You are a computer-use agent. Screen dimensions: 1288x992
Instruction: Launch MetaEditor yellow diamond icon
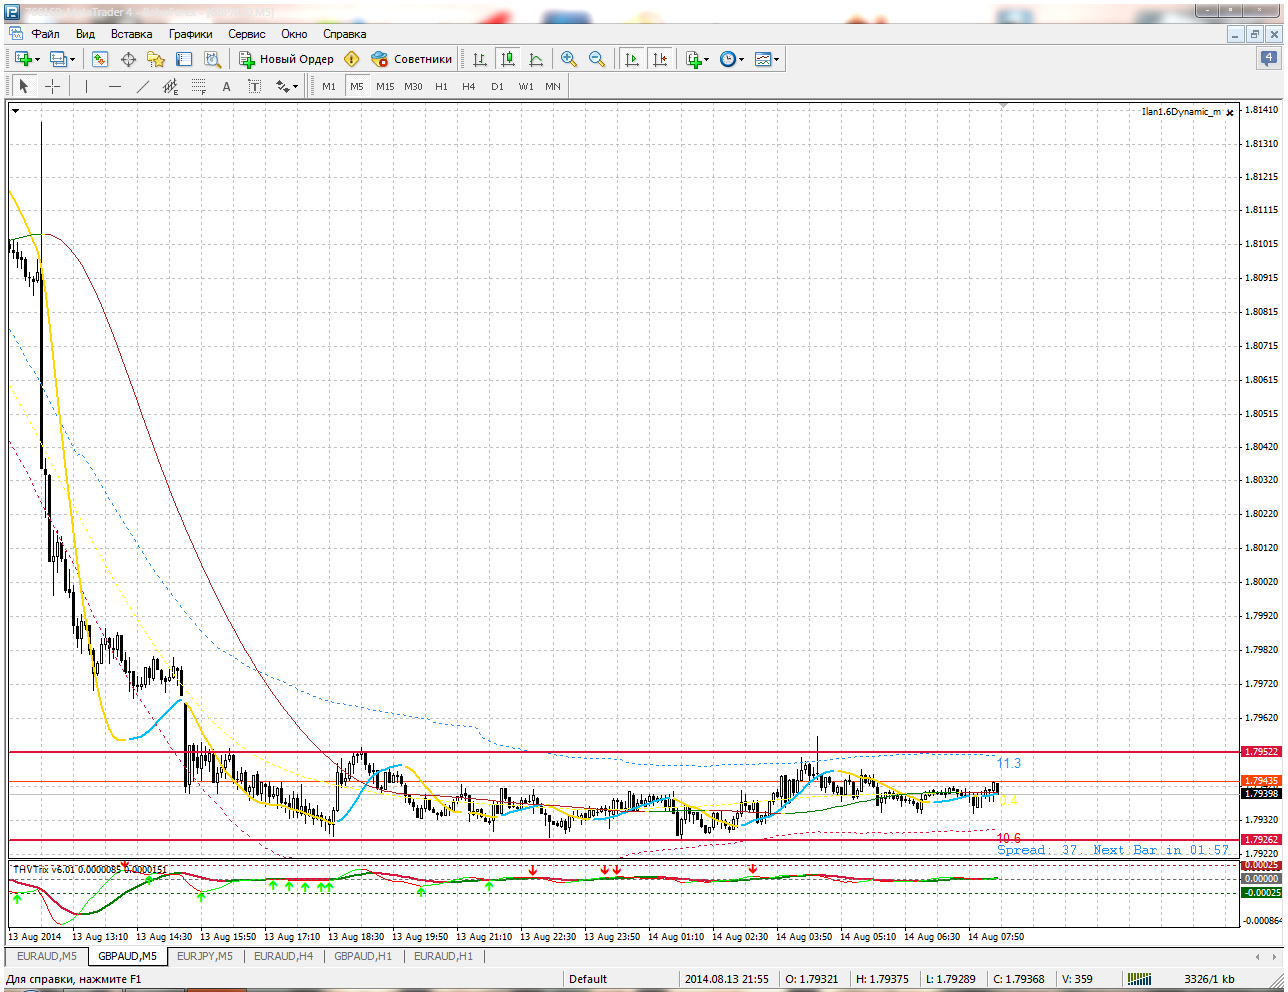point(352,59)
